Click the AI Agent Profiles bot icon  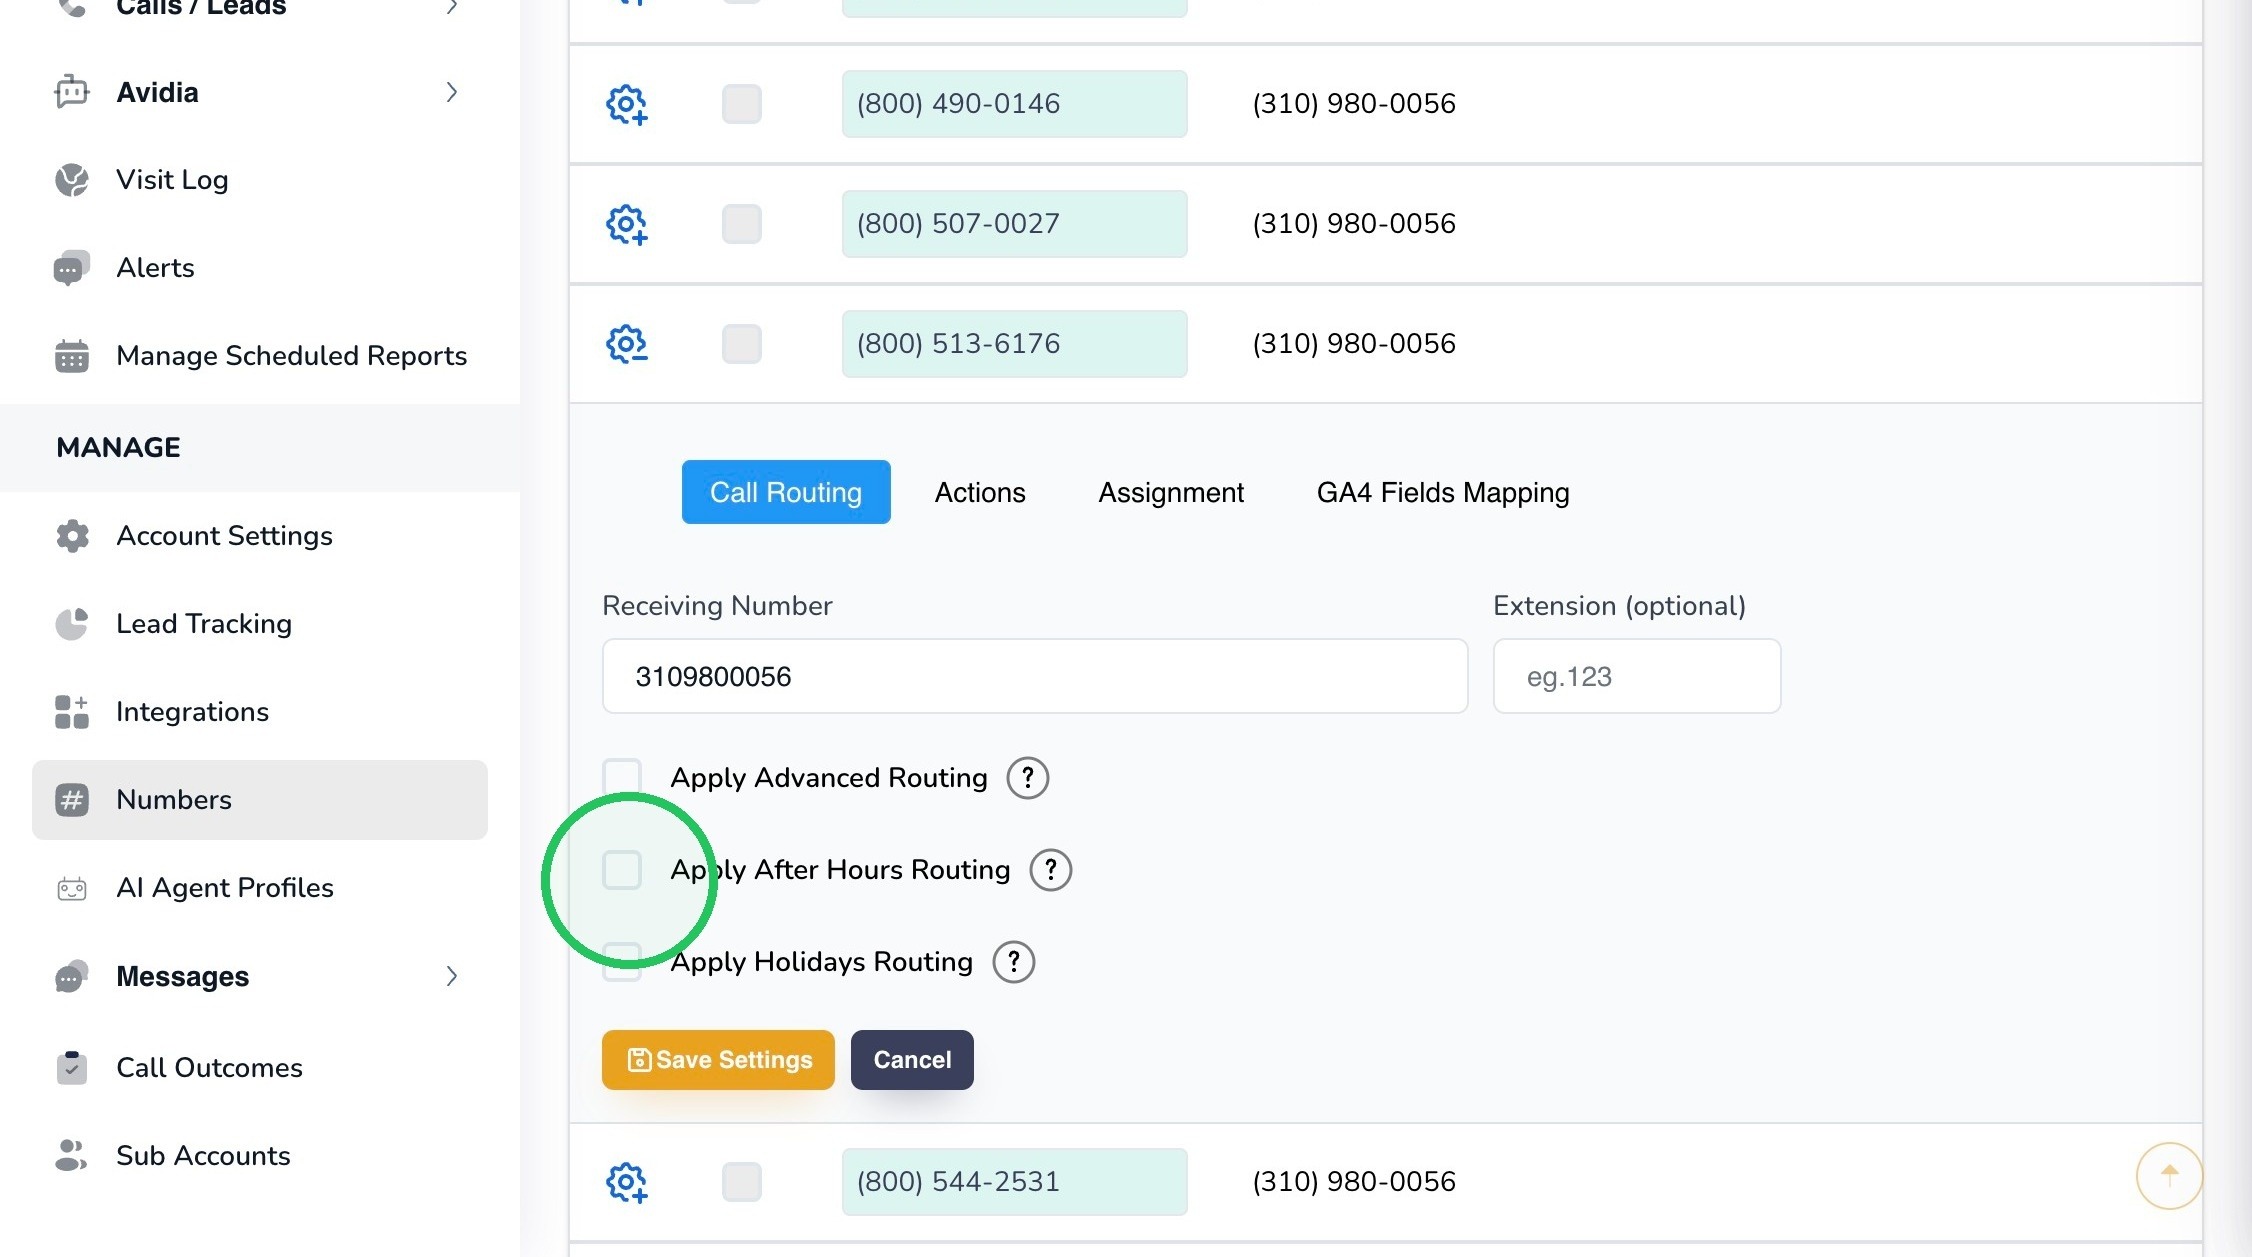coord(72,888)
